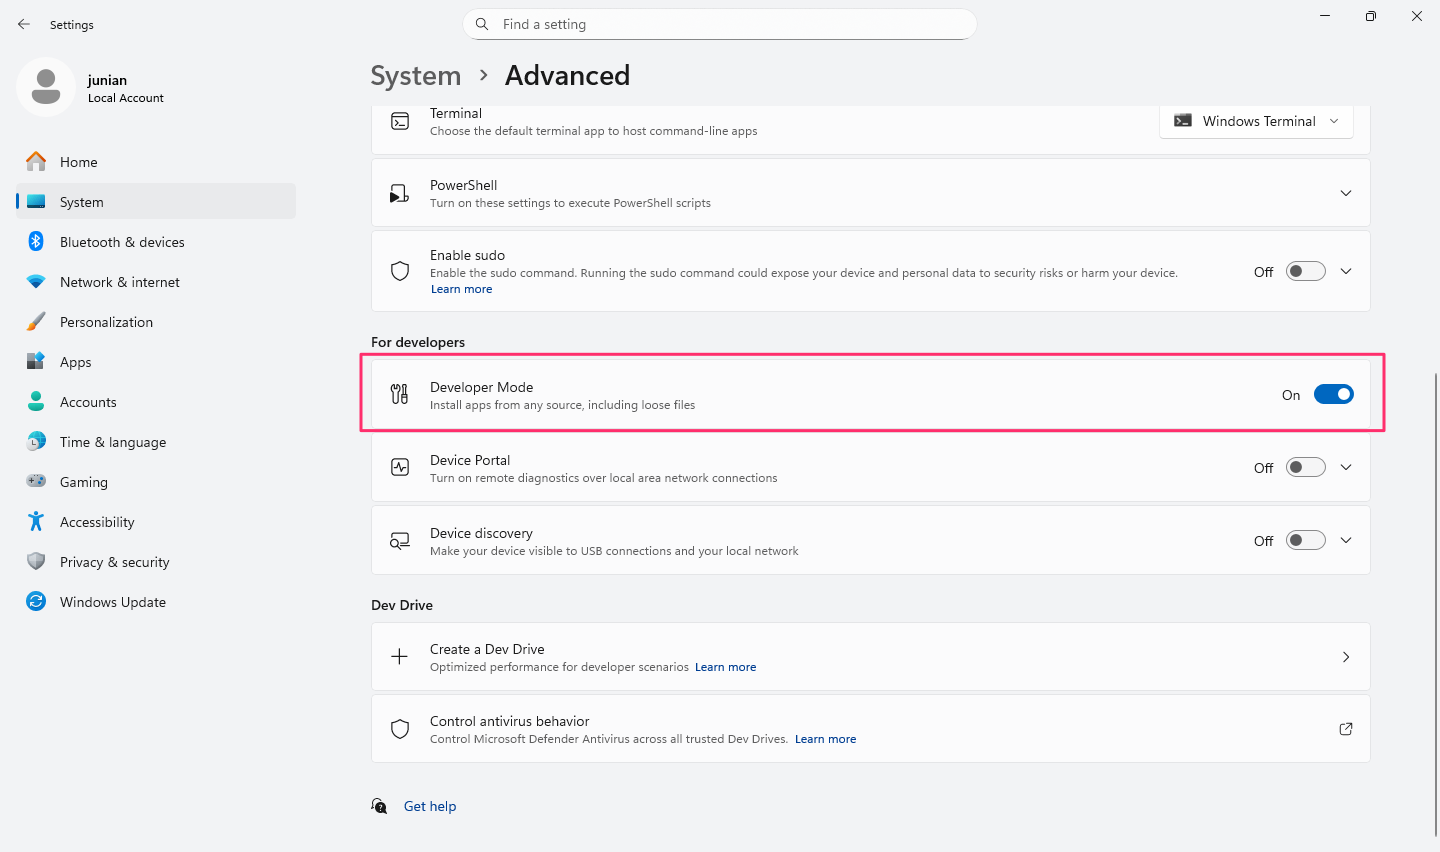This screenshot has height=852, width=1440.
Task: Select Privacy & security category
Action: (x=156, y=561)
